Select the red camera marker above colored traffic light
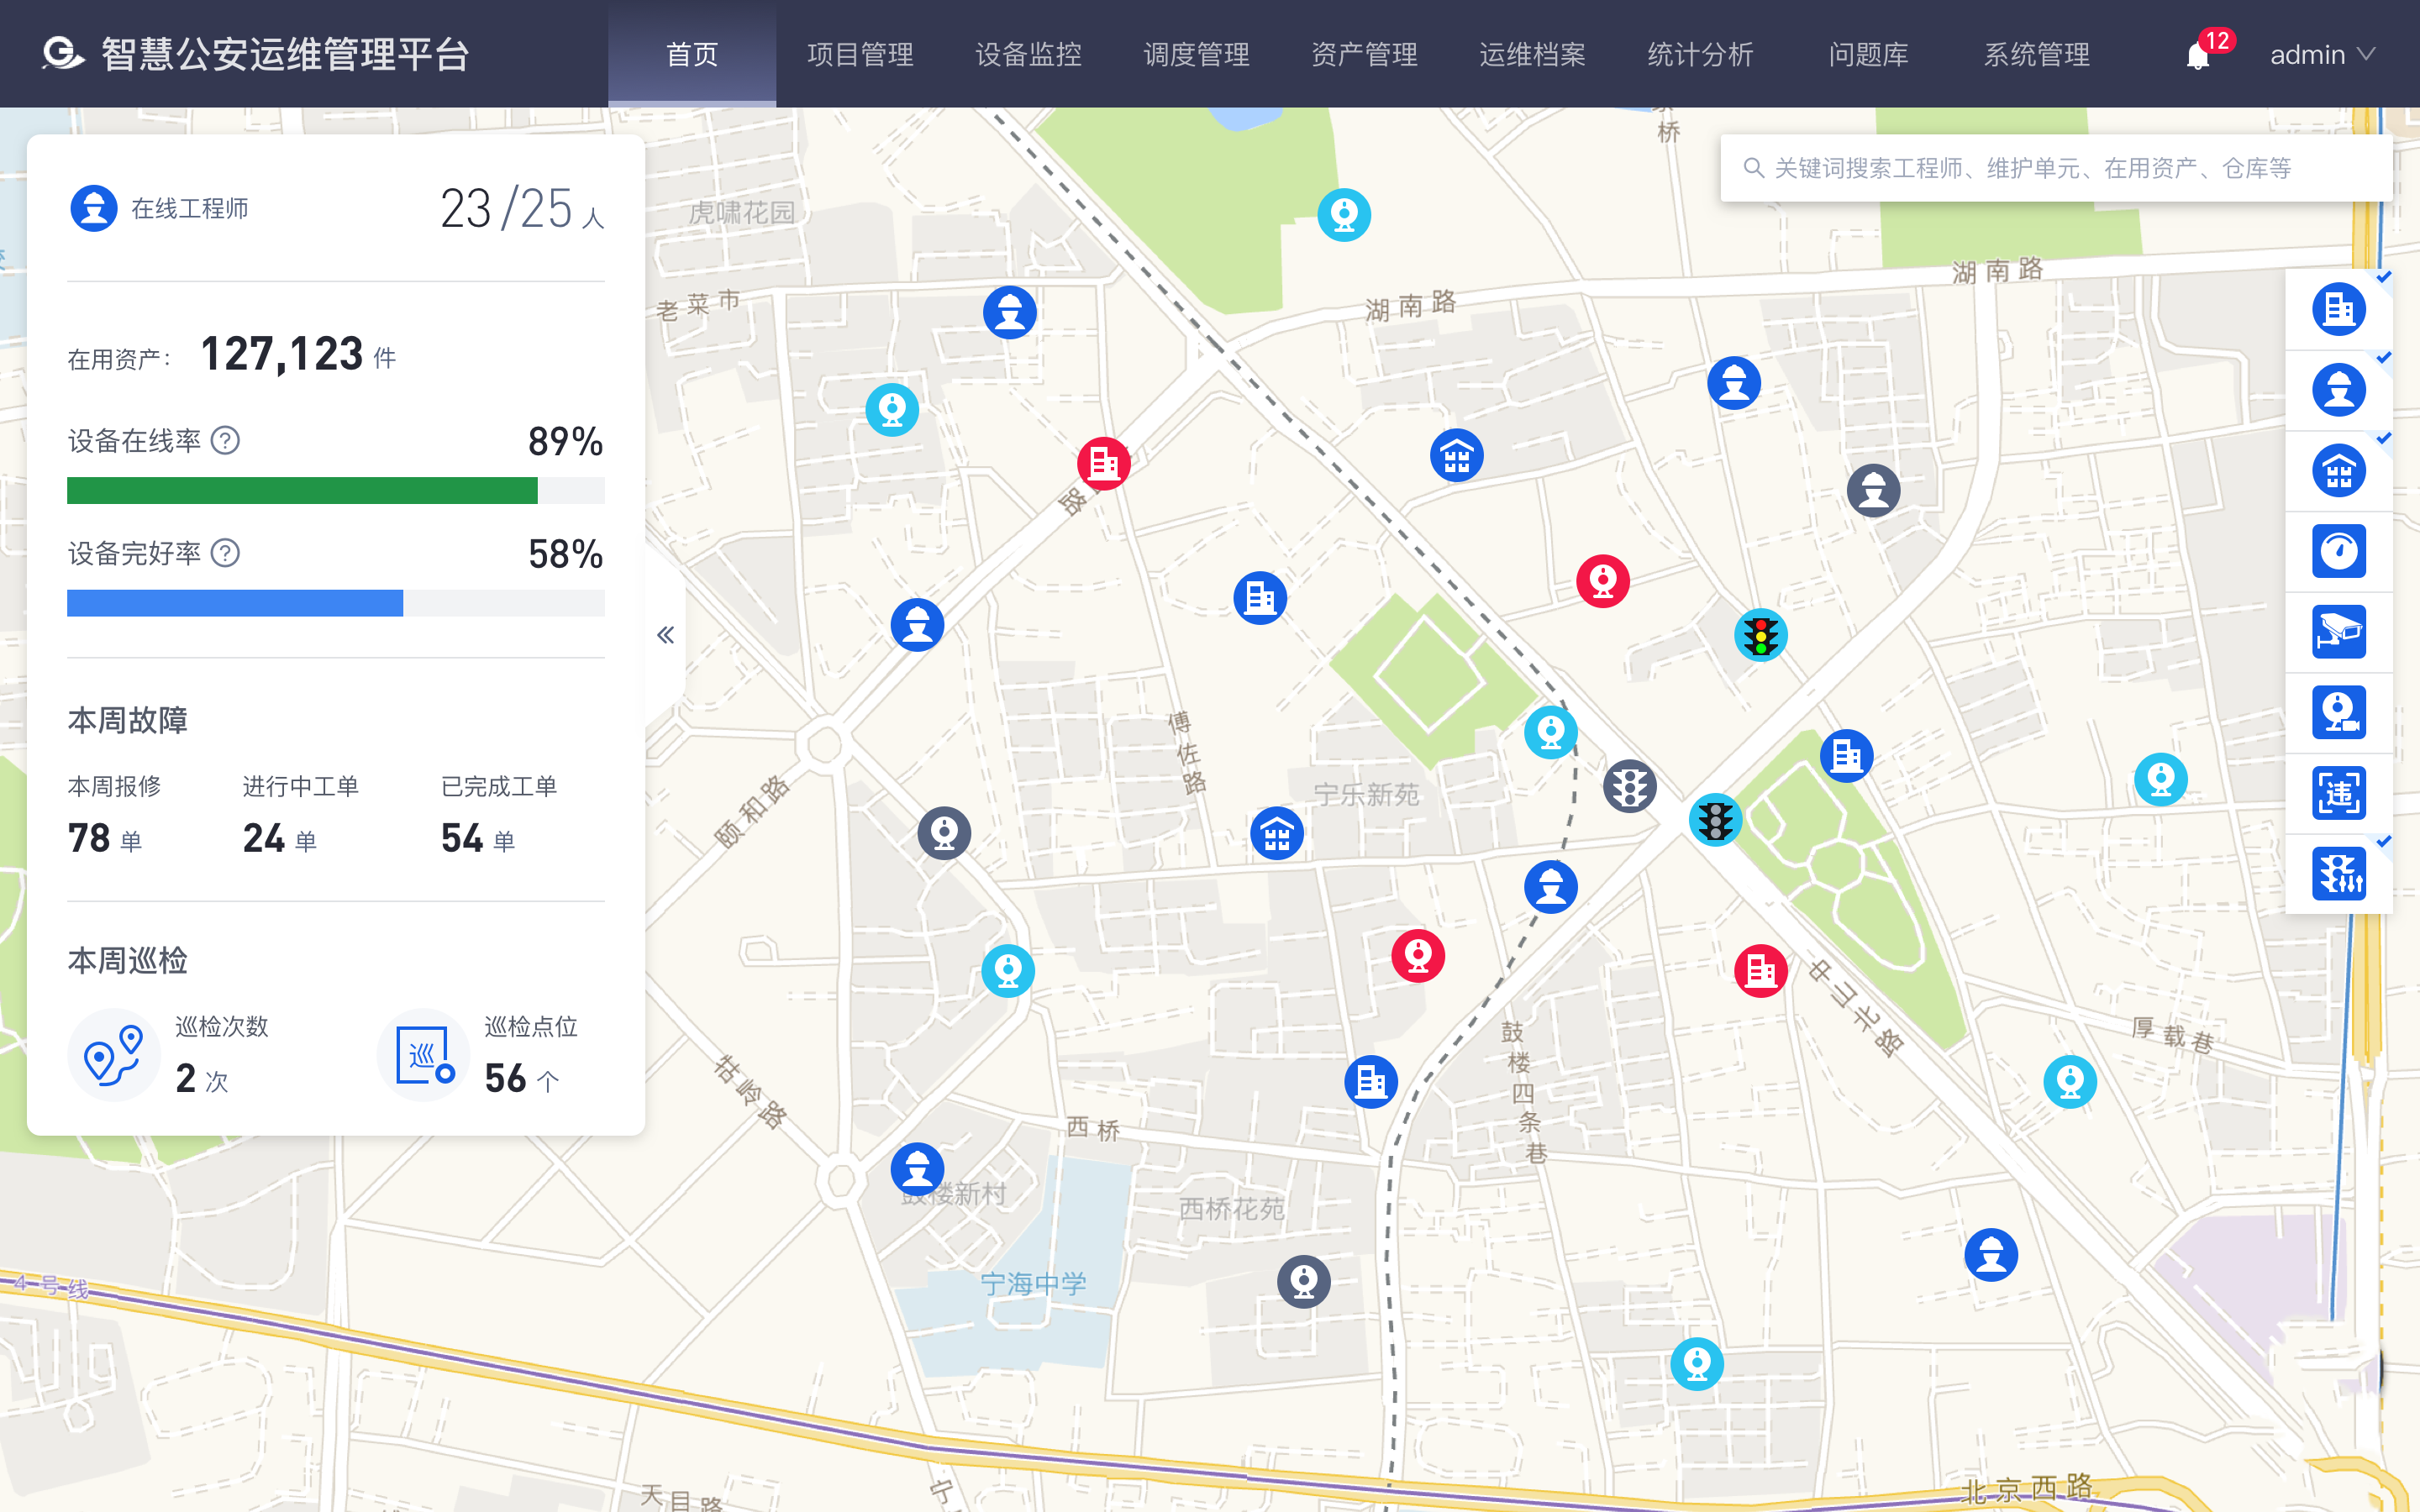Image resolution: width=2420 pixels, height=1512 pixels. point(1603,580)
